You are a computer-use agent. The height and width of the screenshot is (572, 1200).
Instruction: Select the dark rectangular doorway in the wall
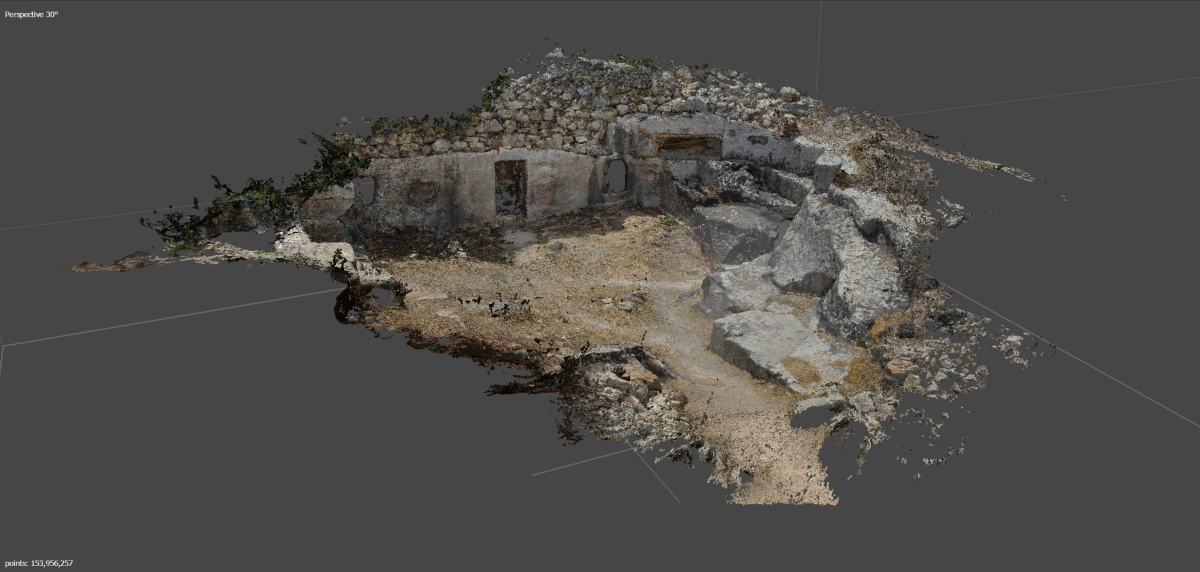(510, 187)
